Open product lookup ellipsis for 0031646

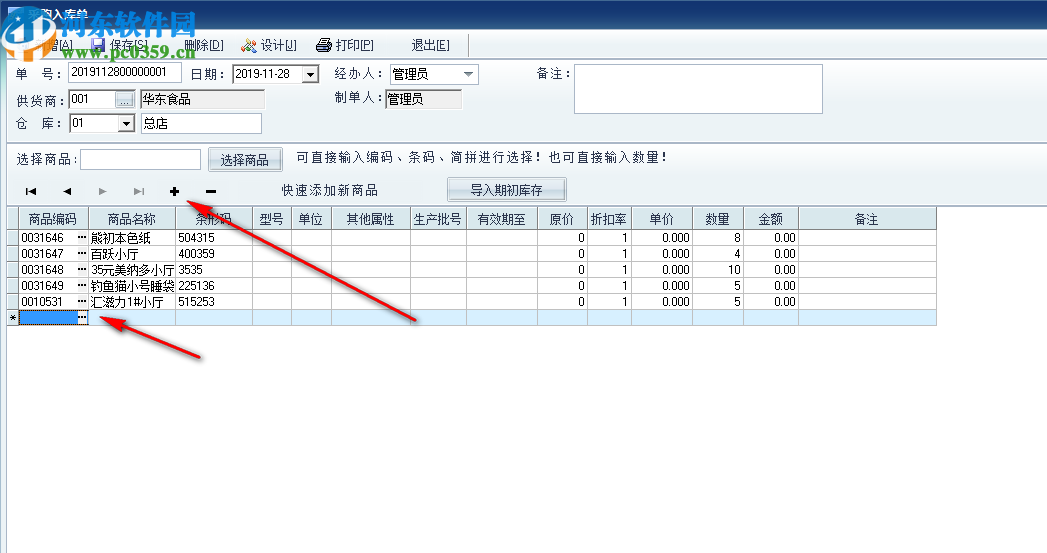click(82, 238)
